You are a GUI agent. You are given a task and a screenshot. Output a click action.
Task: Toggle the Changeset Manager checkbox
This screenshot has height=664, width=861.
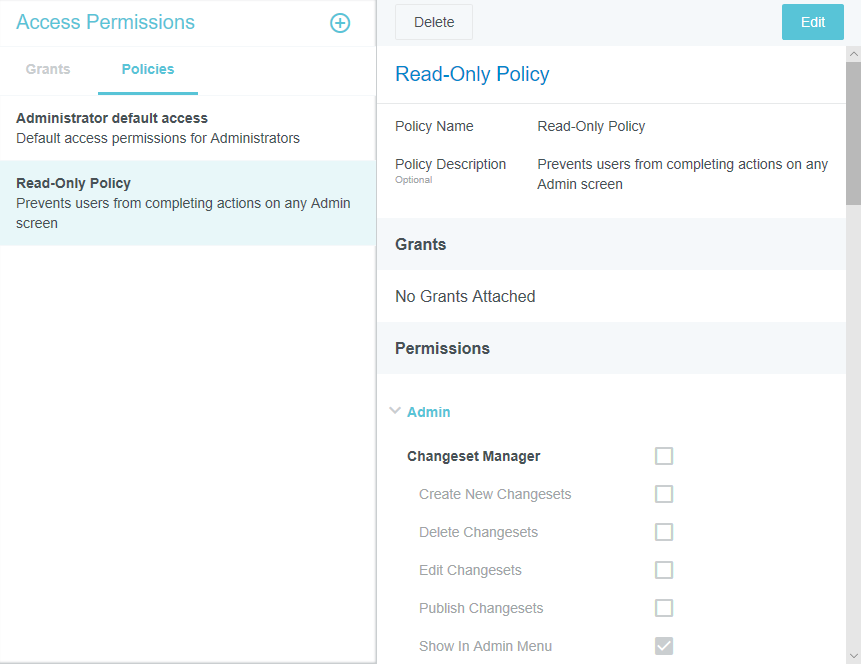click(x=664, y=456)
